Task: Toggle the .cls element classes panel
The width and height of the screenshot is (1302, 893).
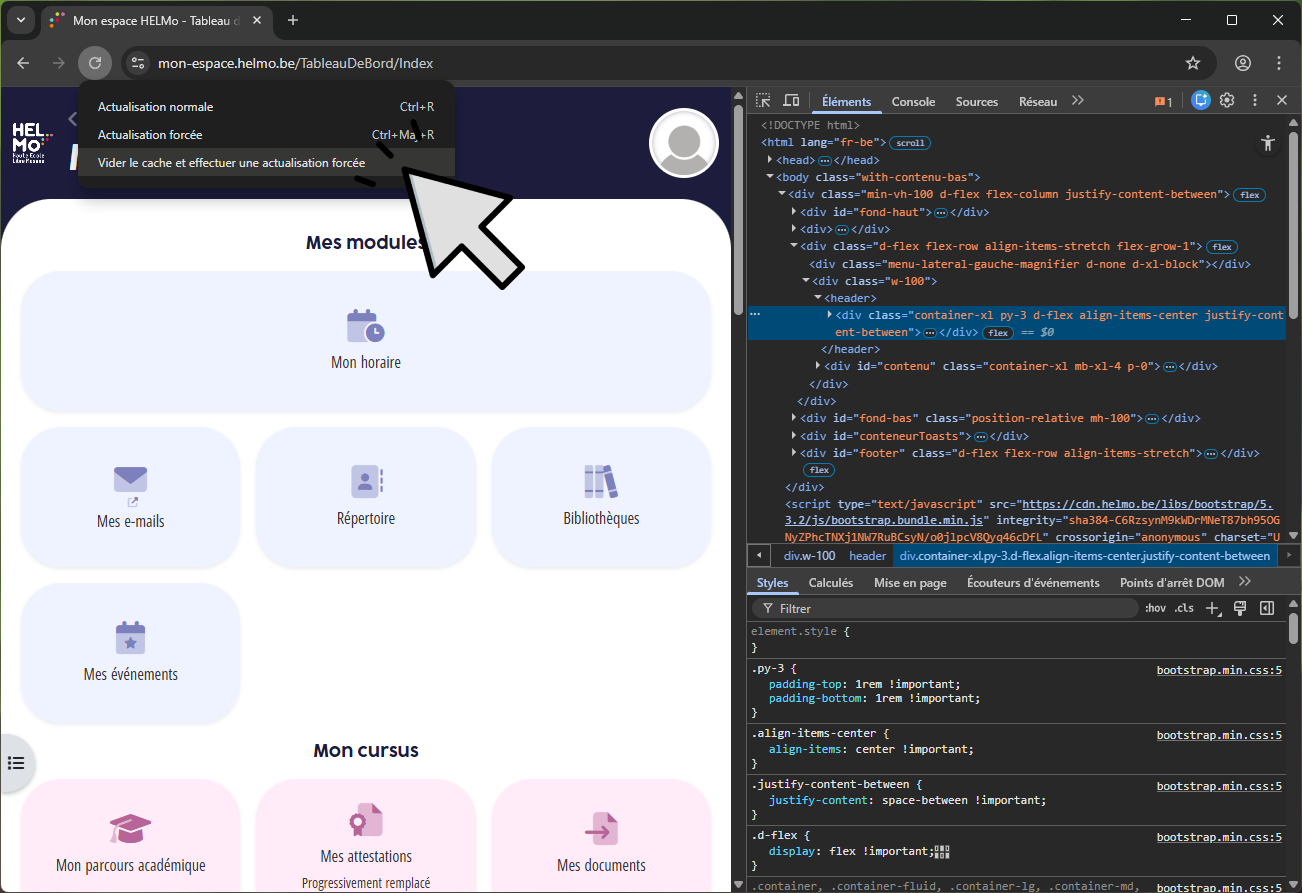Action: [x=1184, y=608]
